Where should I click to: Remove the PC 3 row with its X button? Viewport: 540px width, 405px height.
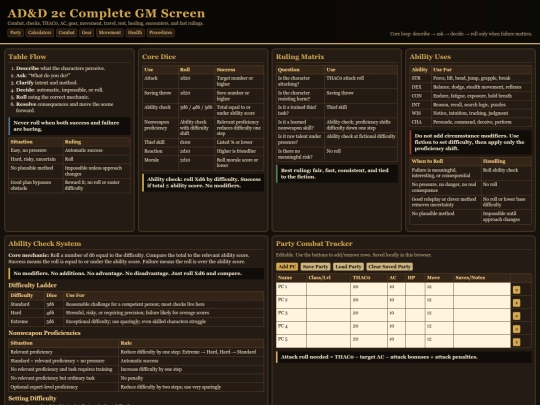[x=516, y=316]
